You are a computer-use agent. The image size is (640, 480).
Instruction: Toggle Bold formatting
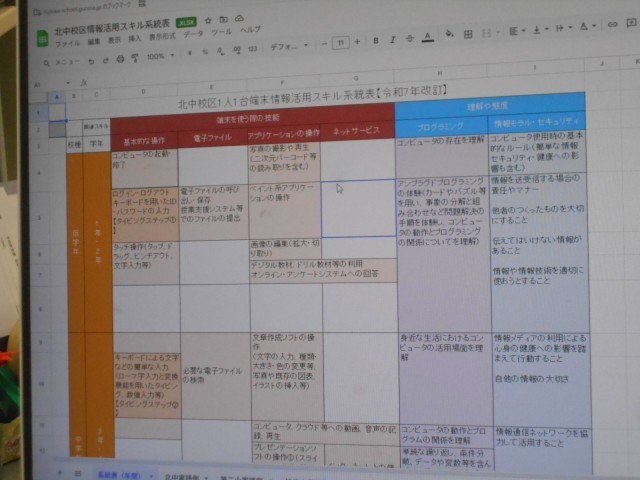pyautogui.click(x=374, y=41)
